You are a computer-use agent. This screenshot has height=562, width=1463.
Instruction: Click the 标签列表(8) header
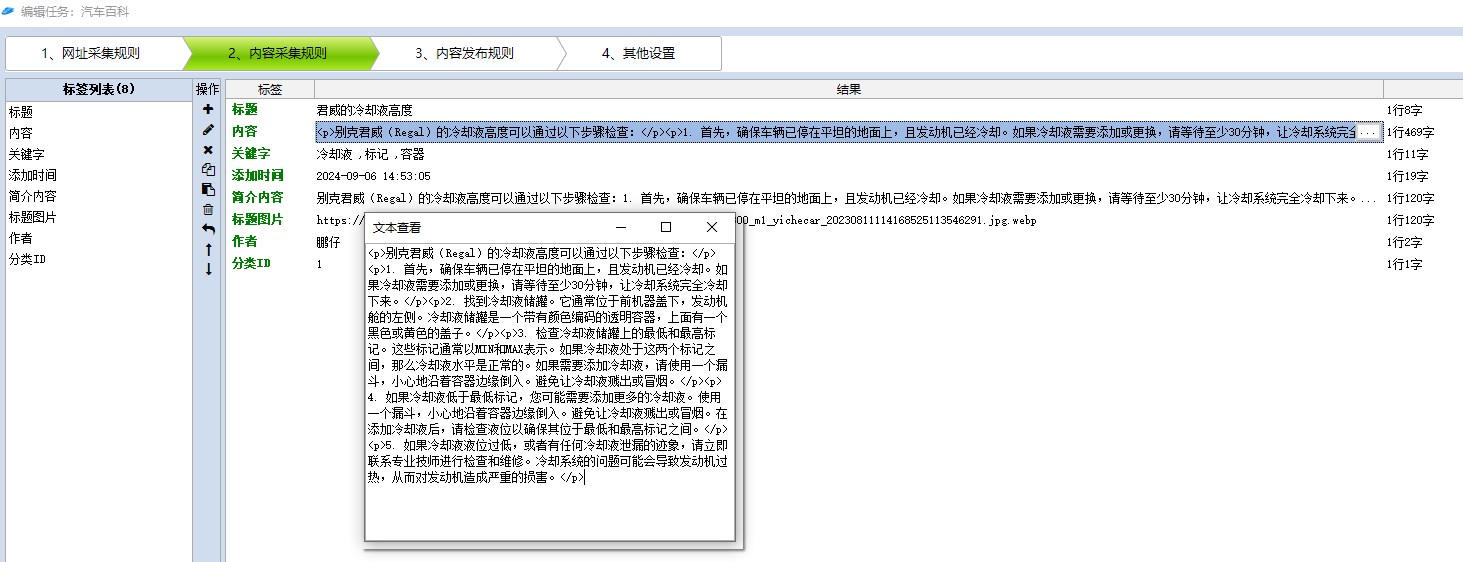[98, 89]
